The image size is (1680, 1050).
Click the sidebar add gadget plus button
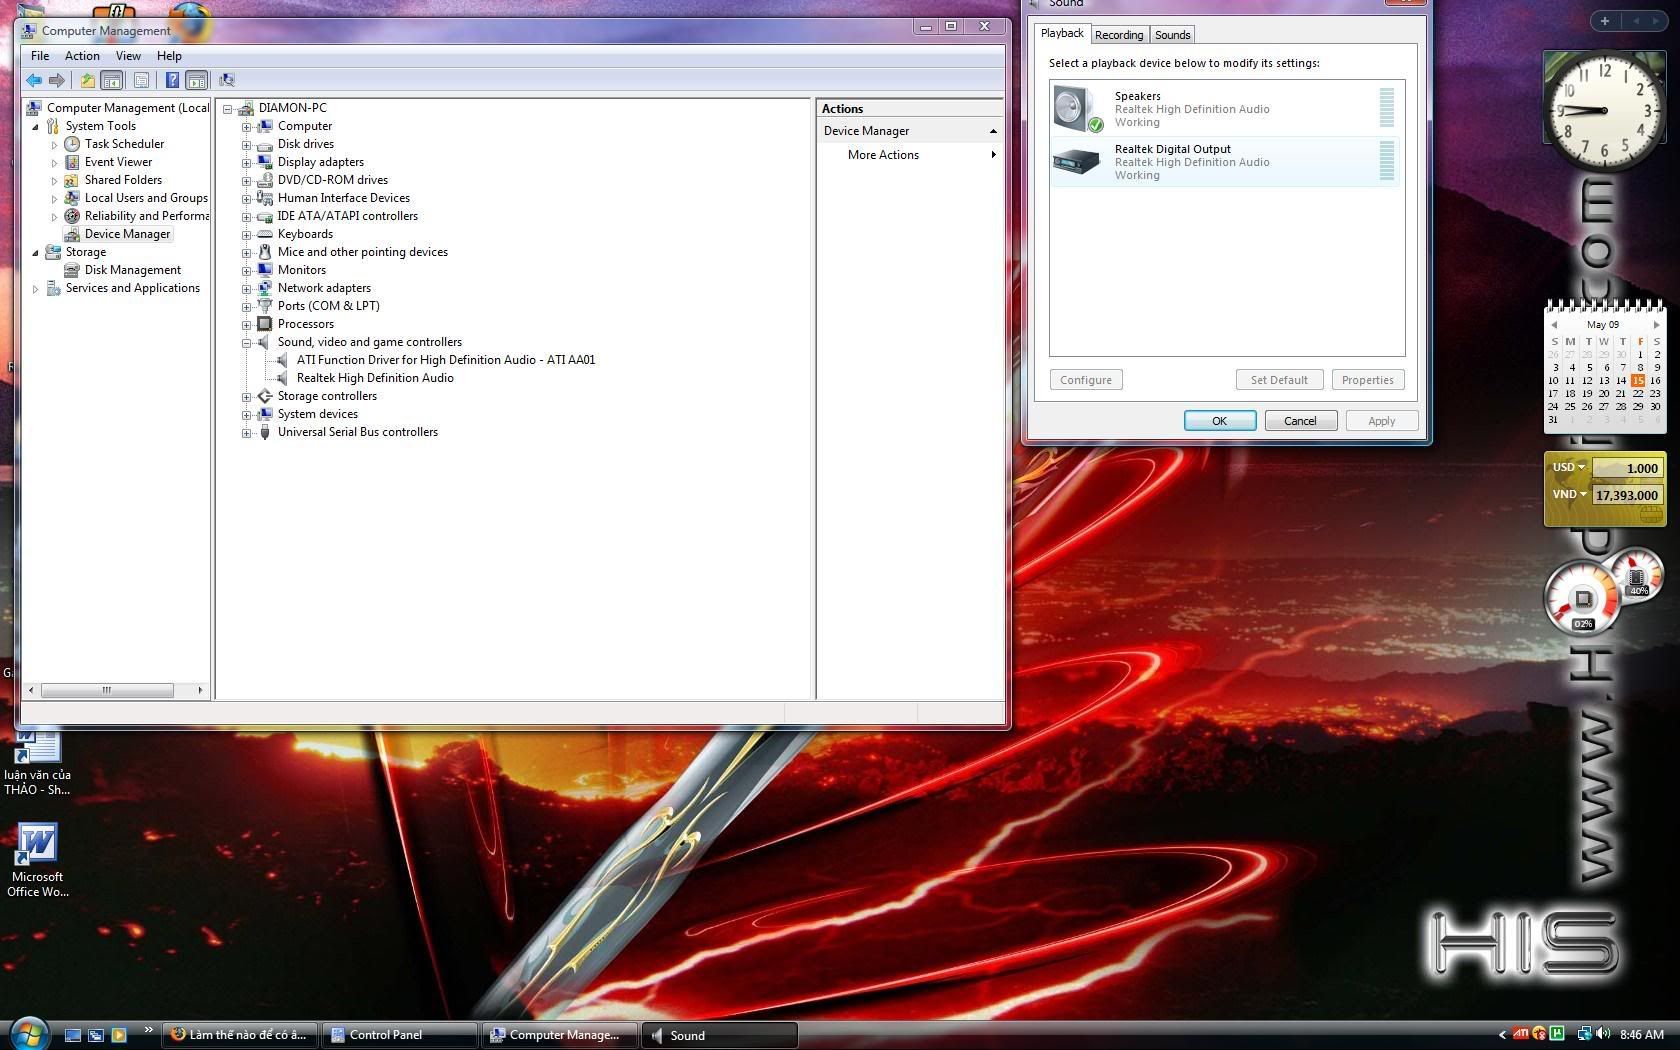1604,21
